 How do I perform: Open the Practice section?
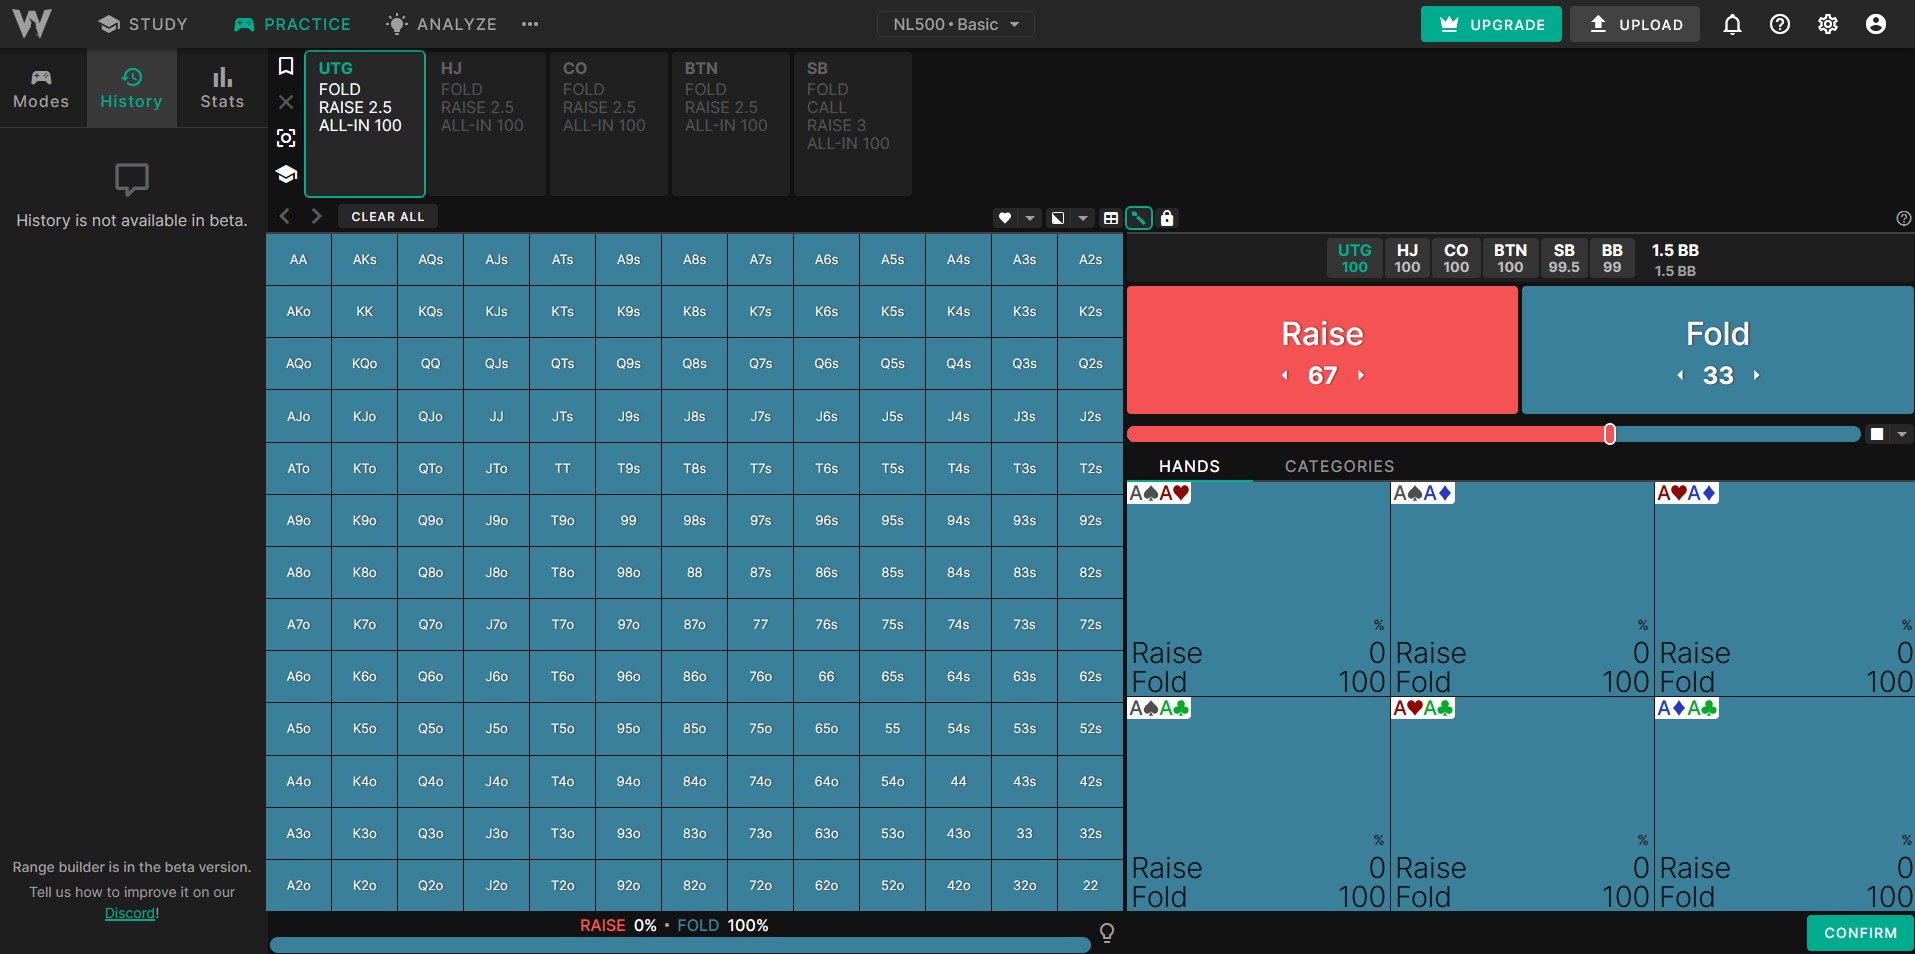tap(292, 24)
